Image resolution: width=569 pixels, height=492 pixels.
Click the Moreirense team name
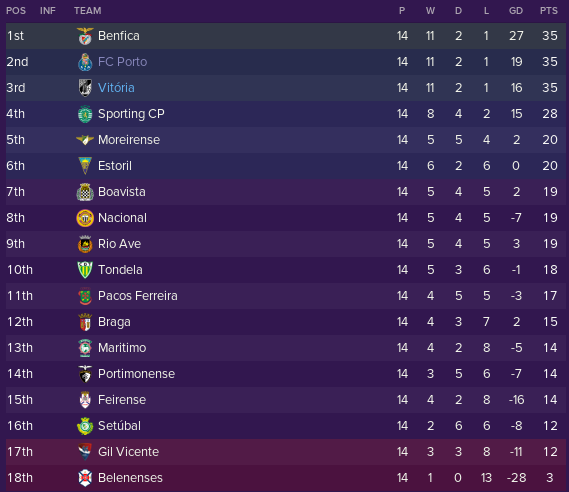(x=129, y=140)
